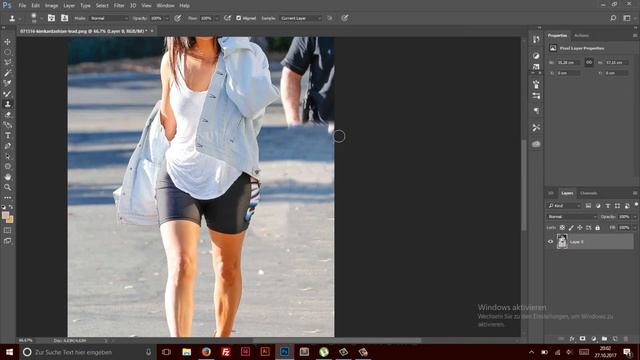Screen dimensions: 640x360
Task: Turn layer filtering on or off
Action: pyautogui.click(x=636, y=205)
